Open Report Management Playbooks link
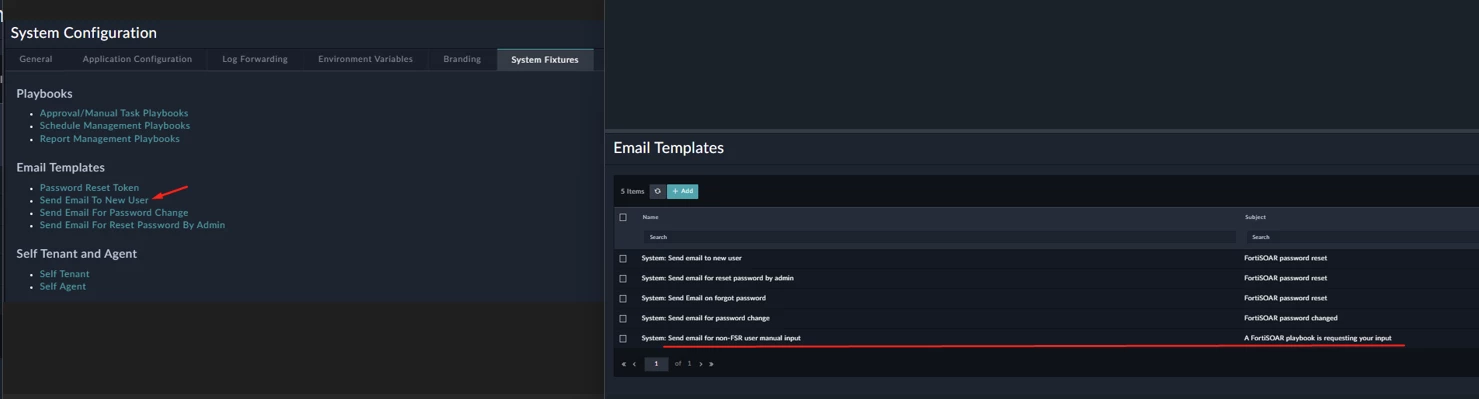This screenshot has height=399, width=1479. pyautogui.click(x=110, y=139)
